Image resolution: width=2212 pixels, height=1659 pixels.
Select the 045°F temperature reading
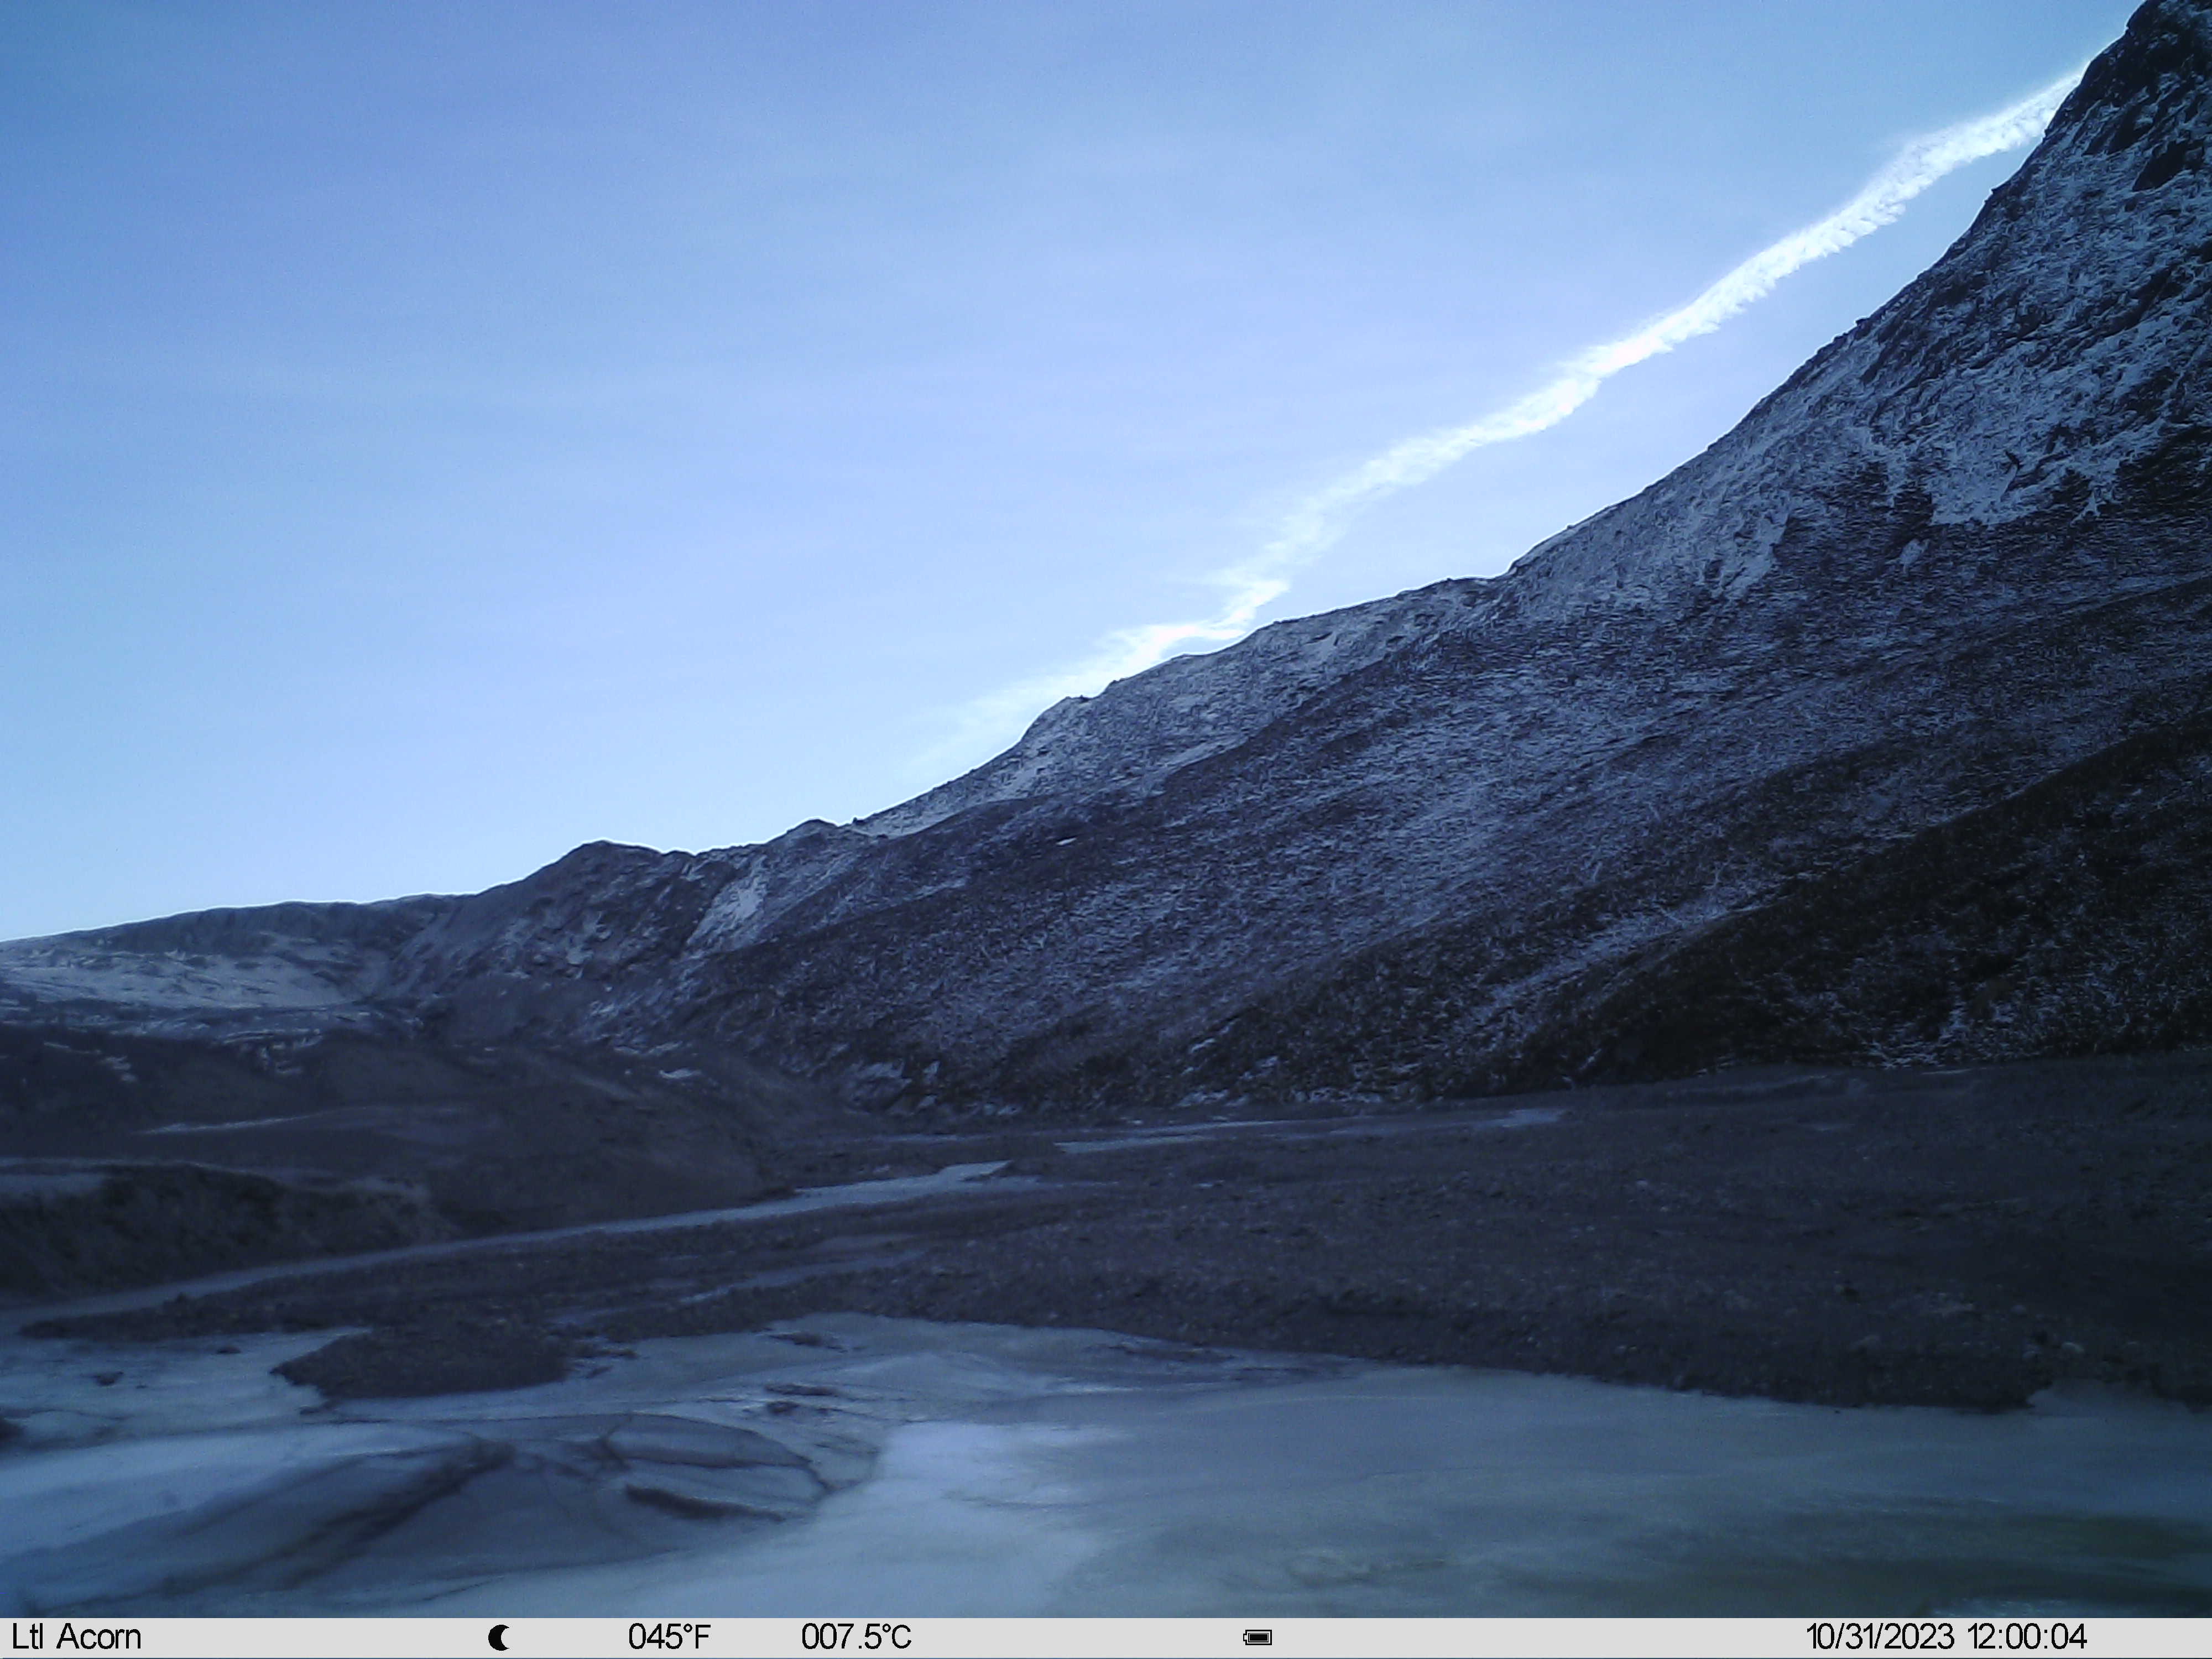[669, 1637]
